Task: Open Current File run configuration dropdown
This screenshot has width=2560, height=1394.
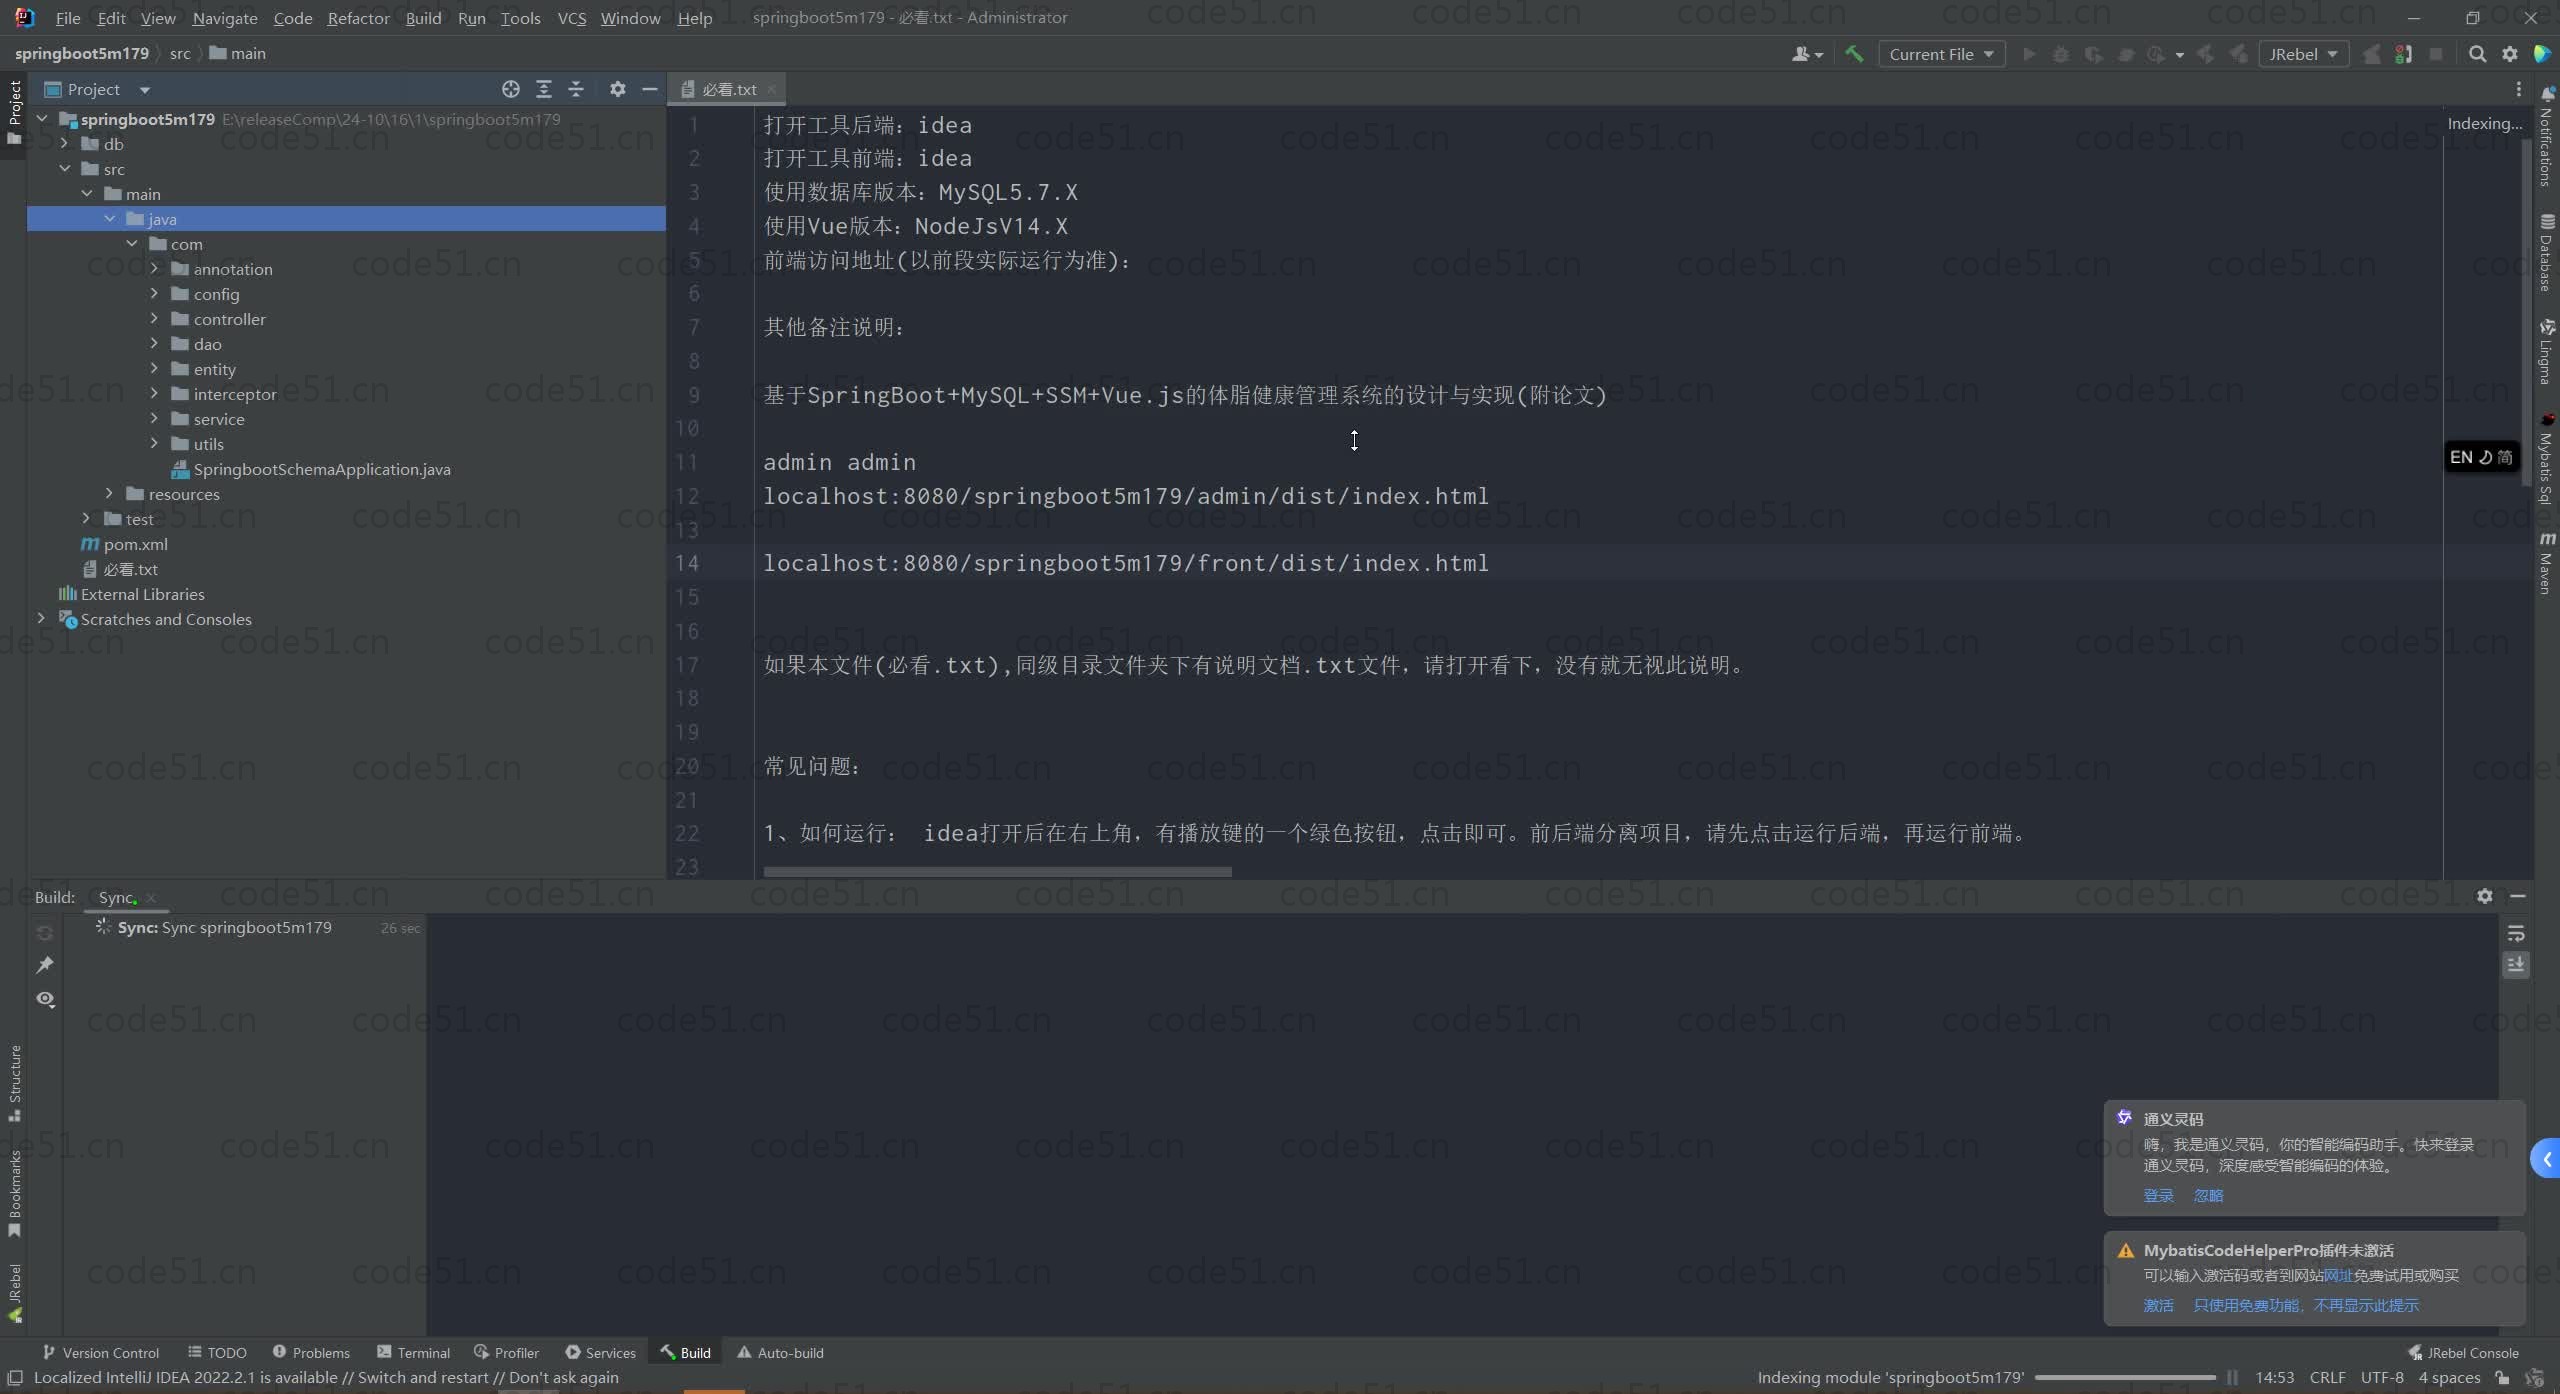Action: pyautogui.click(x=1941, y=54)
